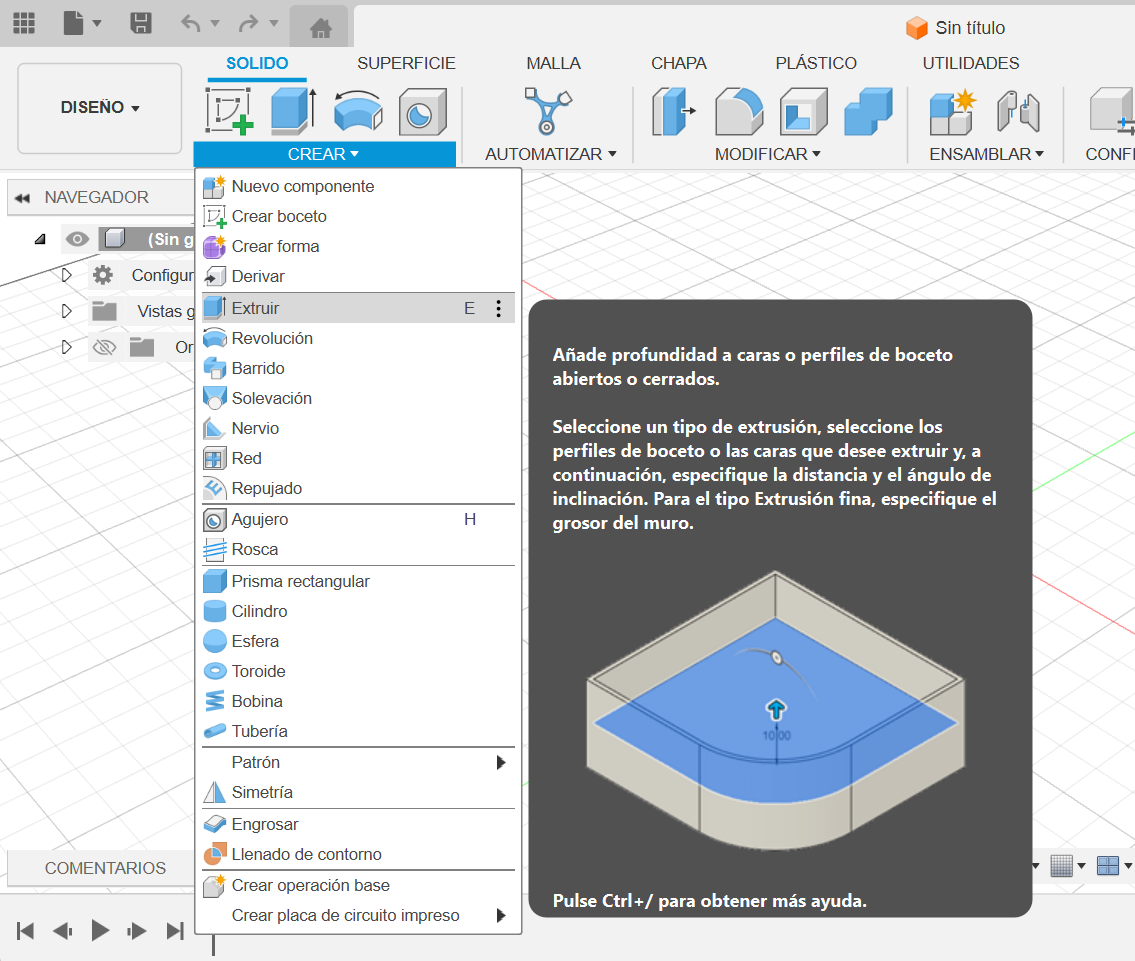This screenshot has height=961, width=1135.
Task: Choose Crear forma in the menu
Action: pyautogui.click(x=358, y=247)
